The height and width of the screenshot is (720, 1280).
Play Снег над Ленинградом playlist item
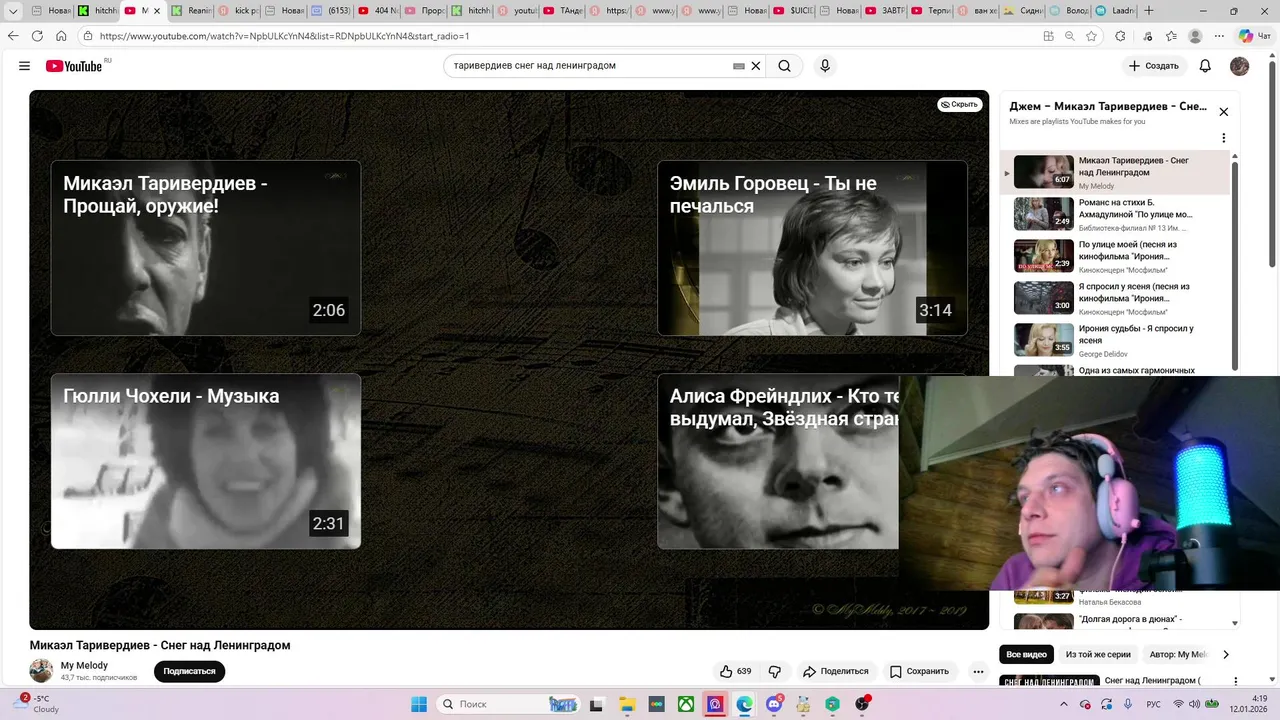[x=1115, y=172]
